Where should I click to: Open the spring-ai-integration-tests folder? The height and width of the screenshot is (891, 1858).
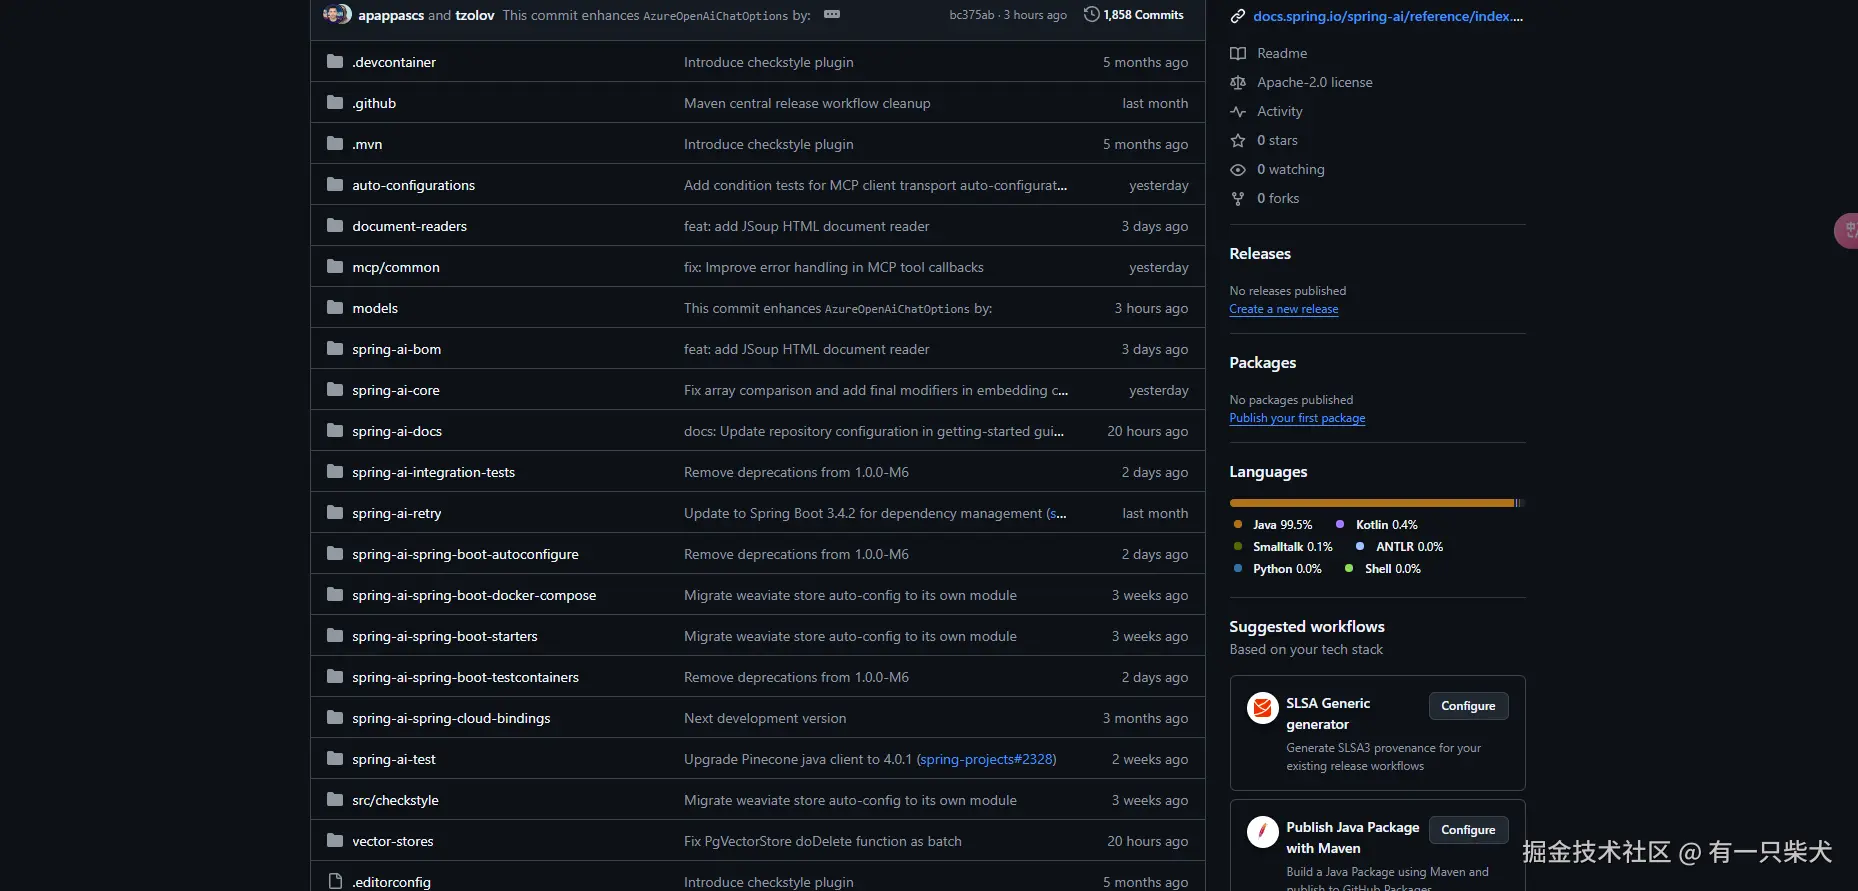(x=433, y=472)
